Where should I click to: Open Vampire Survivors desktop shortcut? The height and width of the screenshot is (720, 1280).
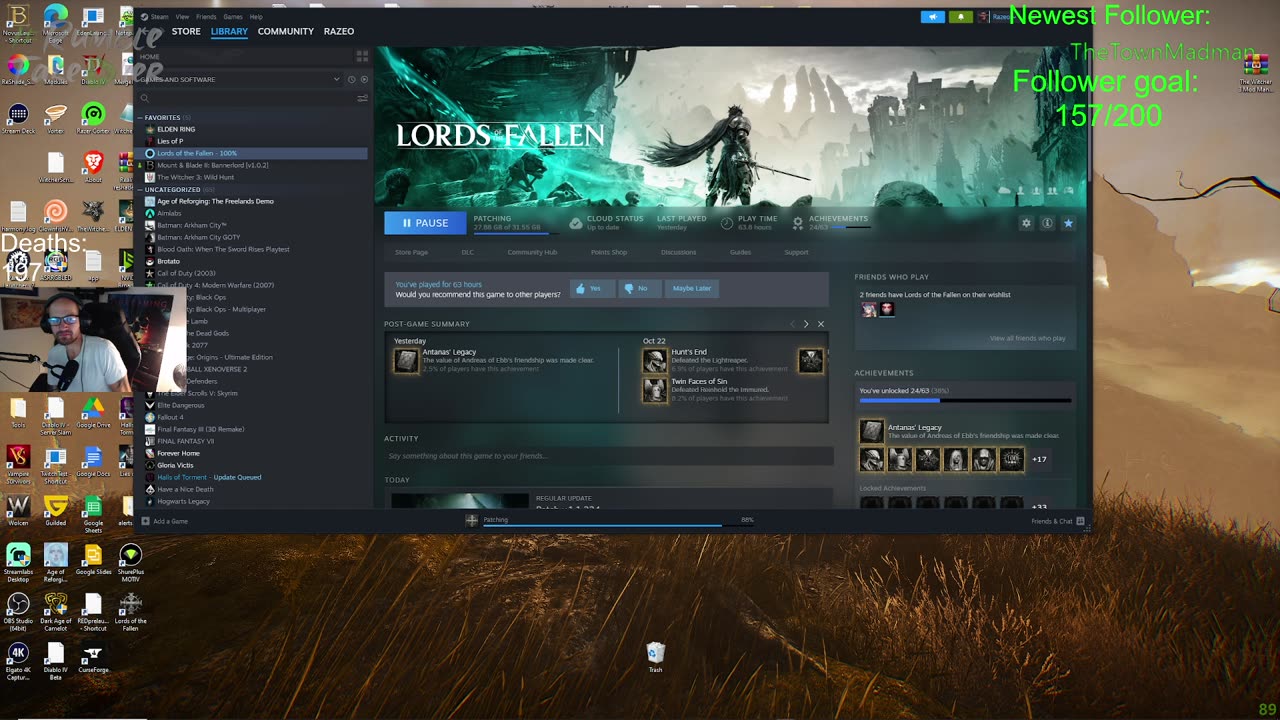pos(18,463)
